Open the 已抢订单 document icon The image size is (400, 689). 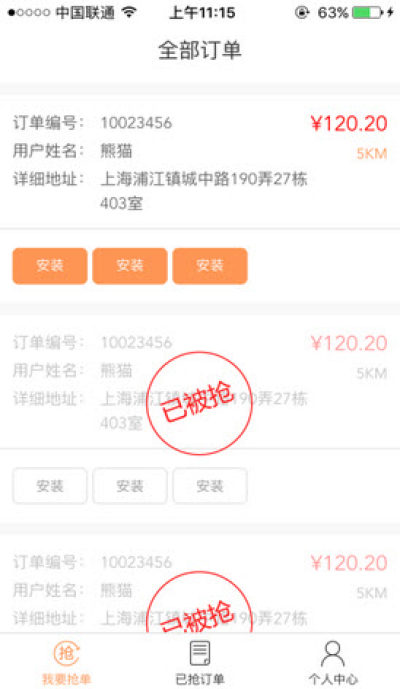click(x=200, y=653)
